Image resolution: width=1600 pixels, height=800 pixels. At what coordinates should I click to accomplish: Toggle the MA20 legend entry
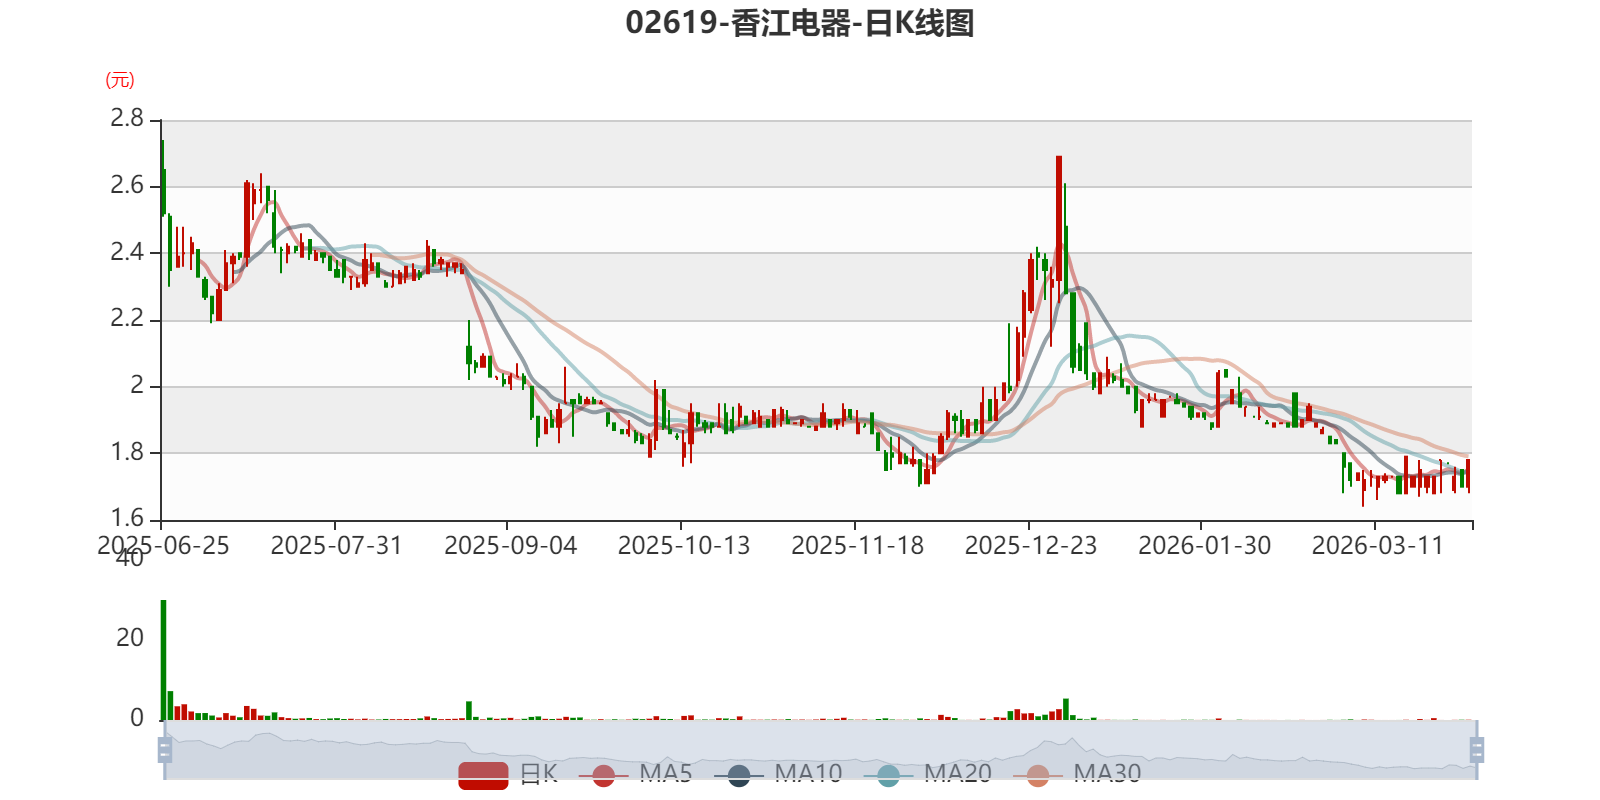[928, 775]
